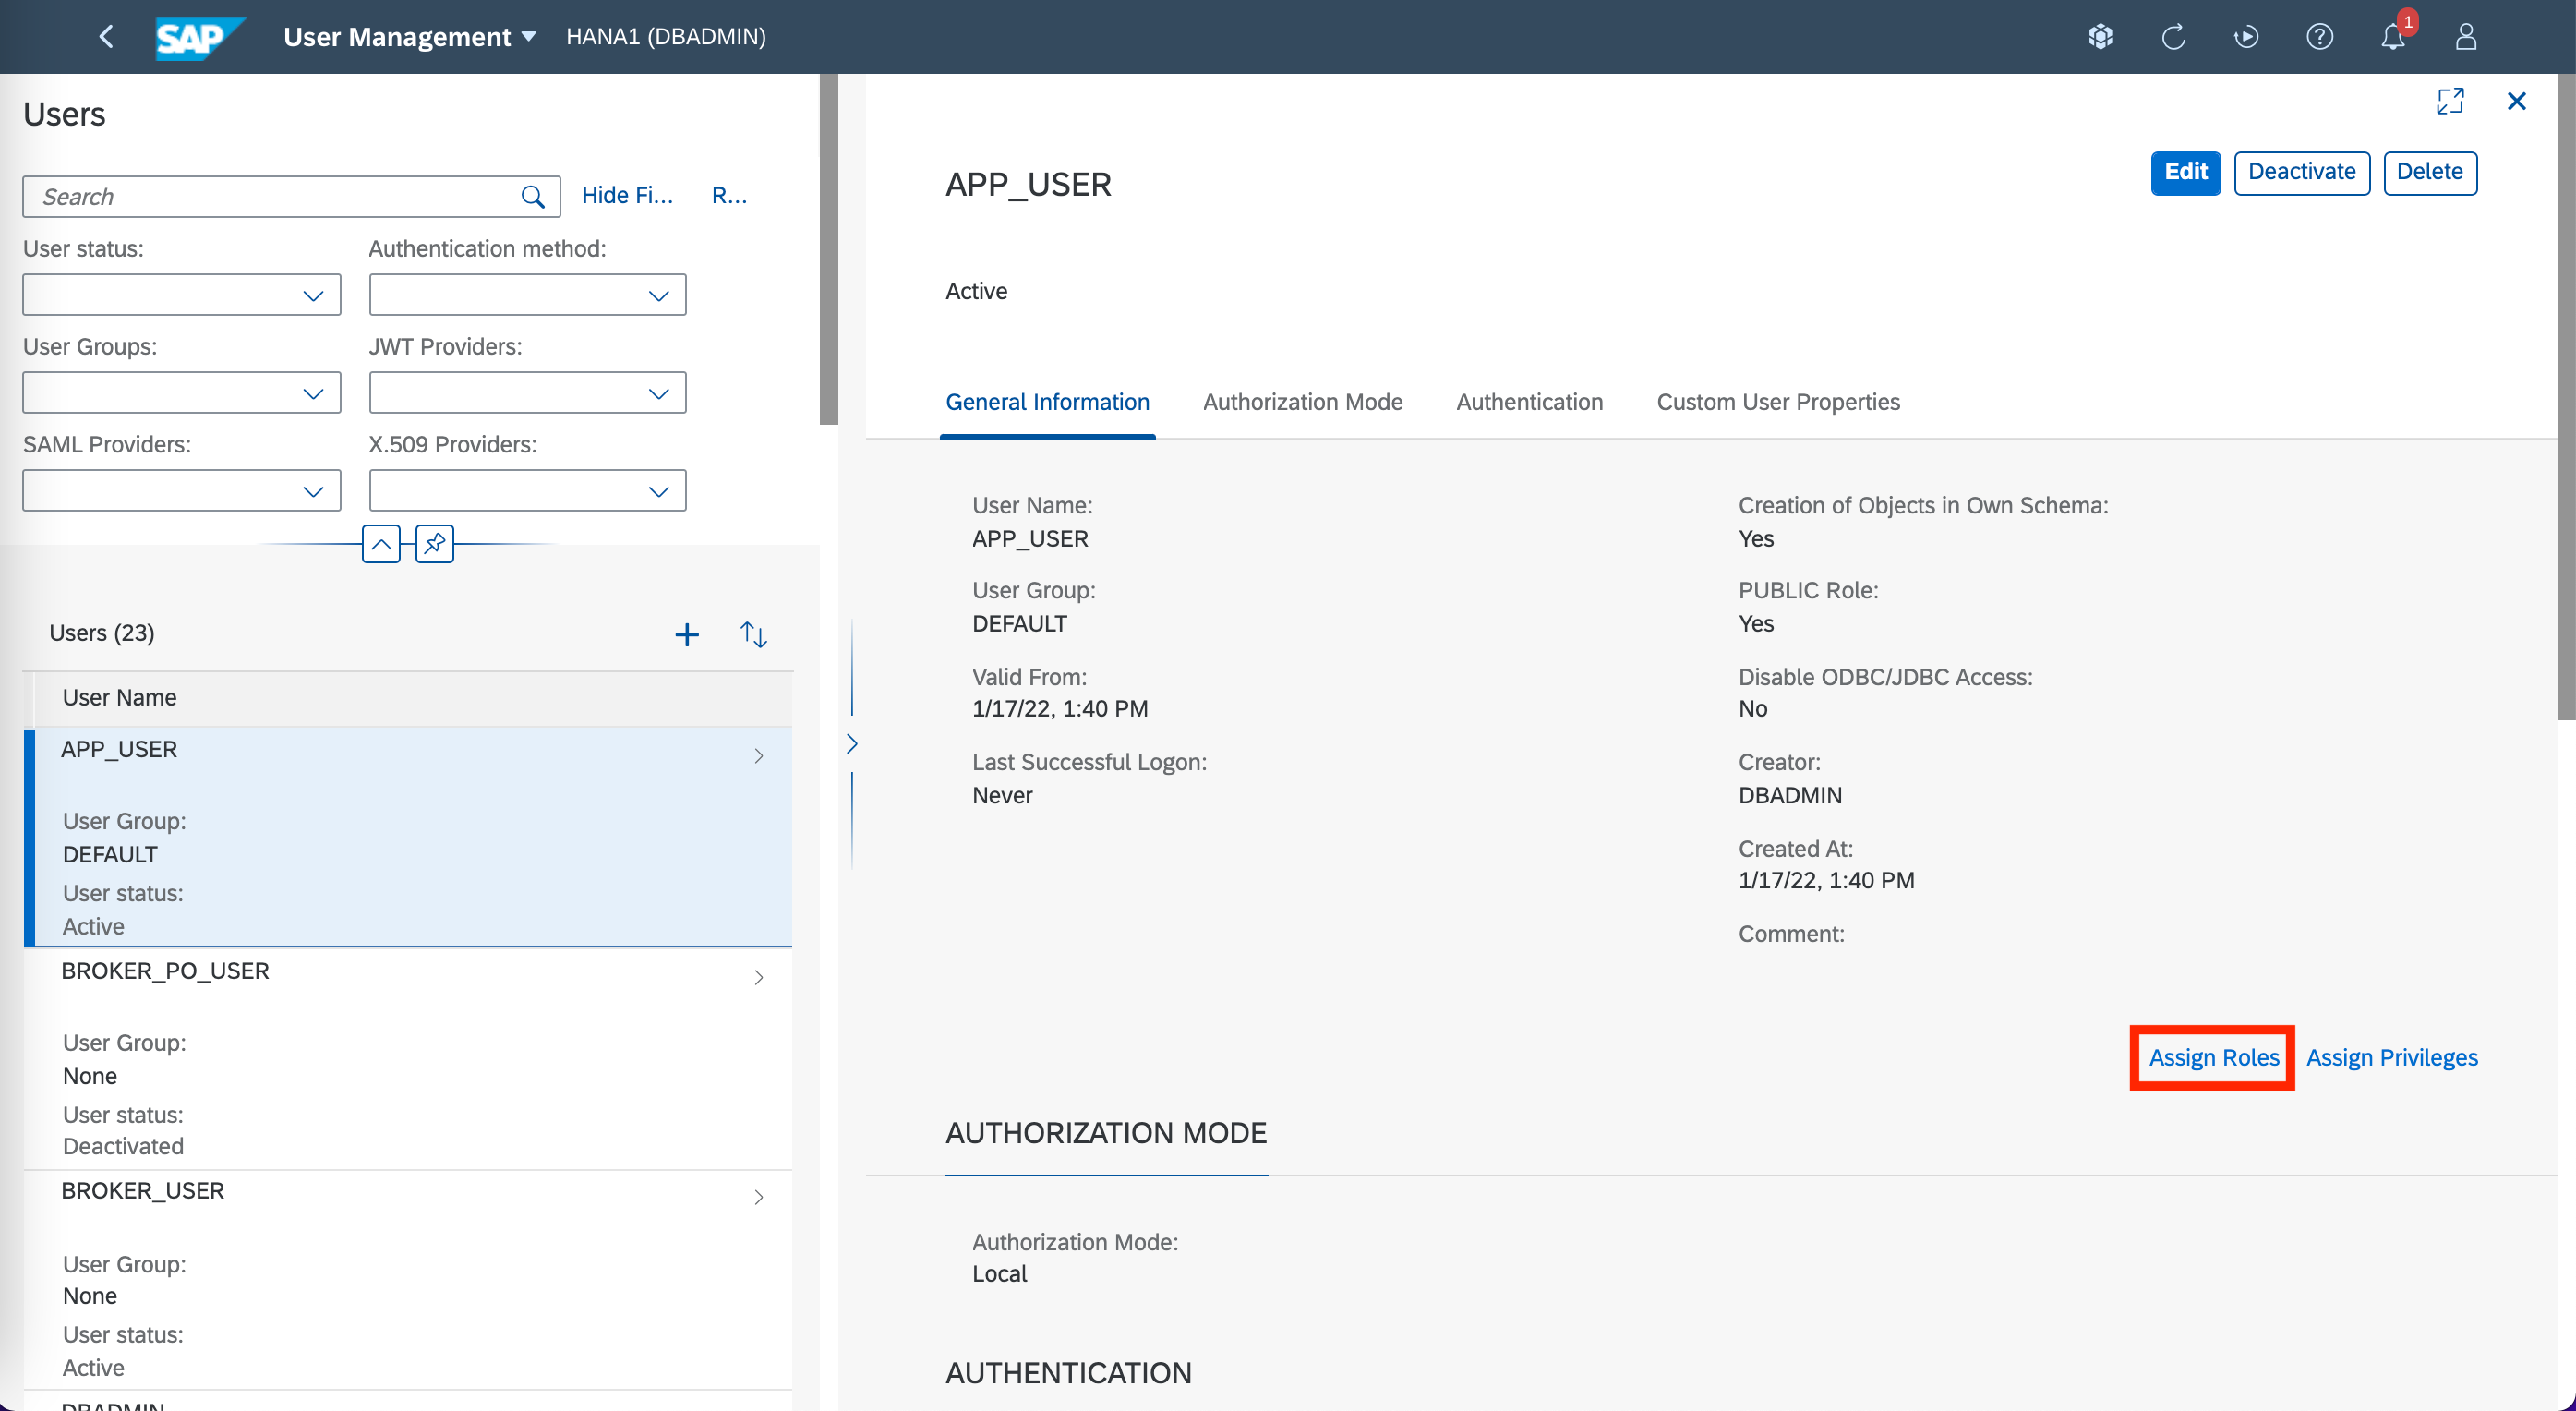The width and height of the screenshot is (2576, 1411).
Task: Switch to Authorization Mode tab
Action: click(x=1302, y=402)
